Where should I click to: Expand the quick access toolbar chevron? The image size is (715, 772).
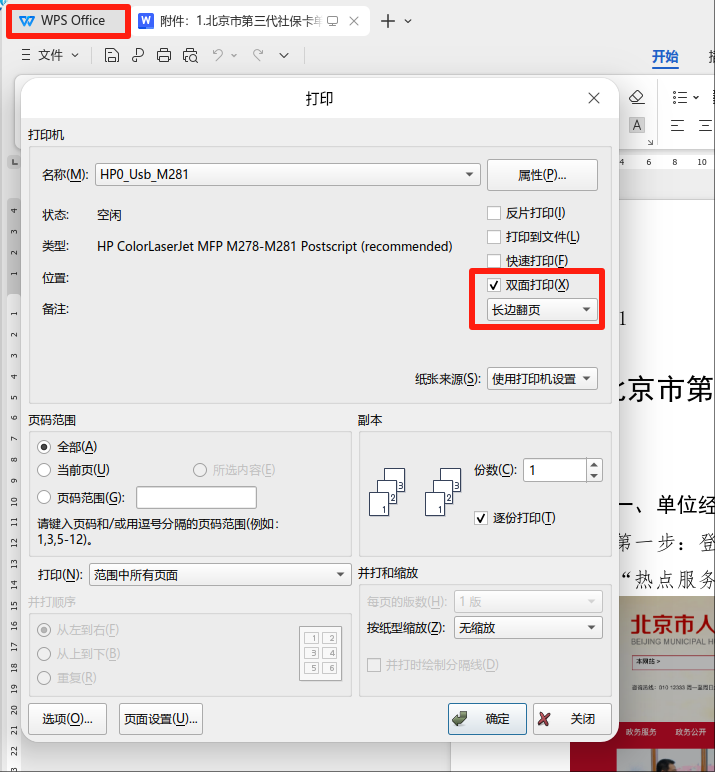(x=284, y=56)
